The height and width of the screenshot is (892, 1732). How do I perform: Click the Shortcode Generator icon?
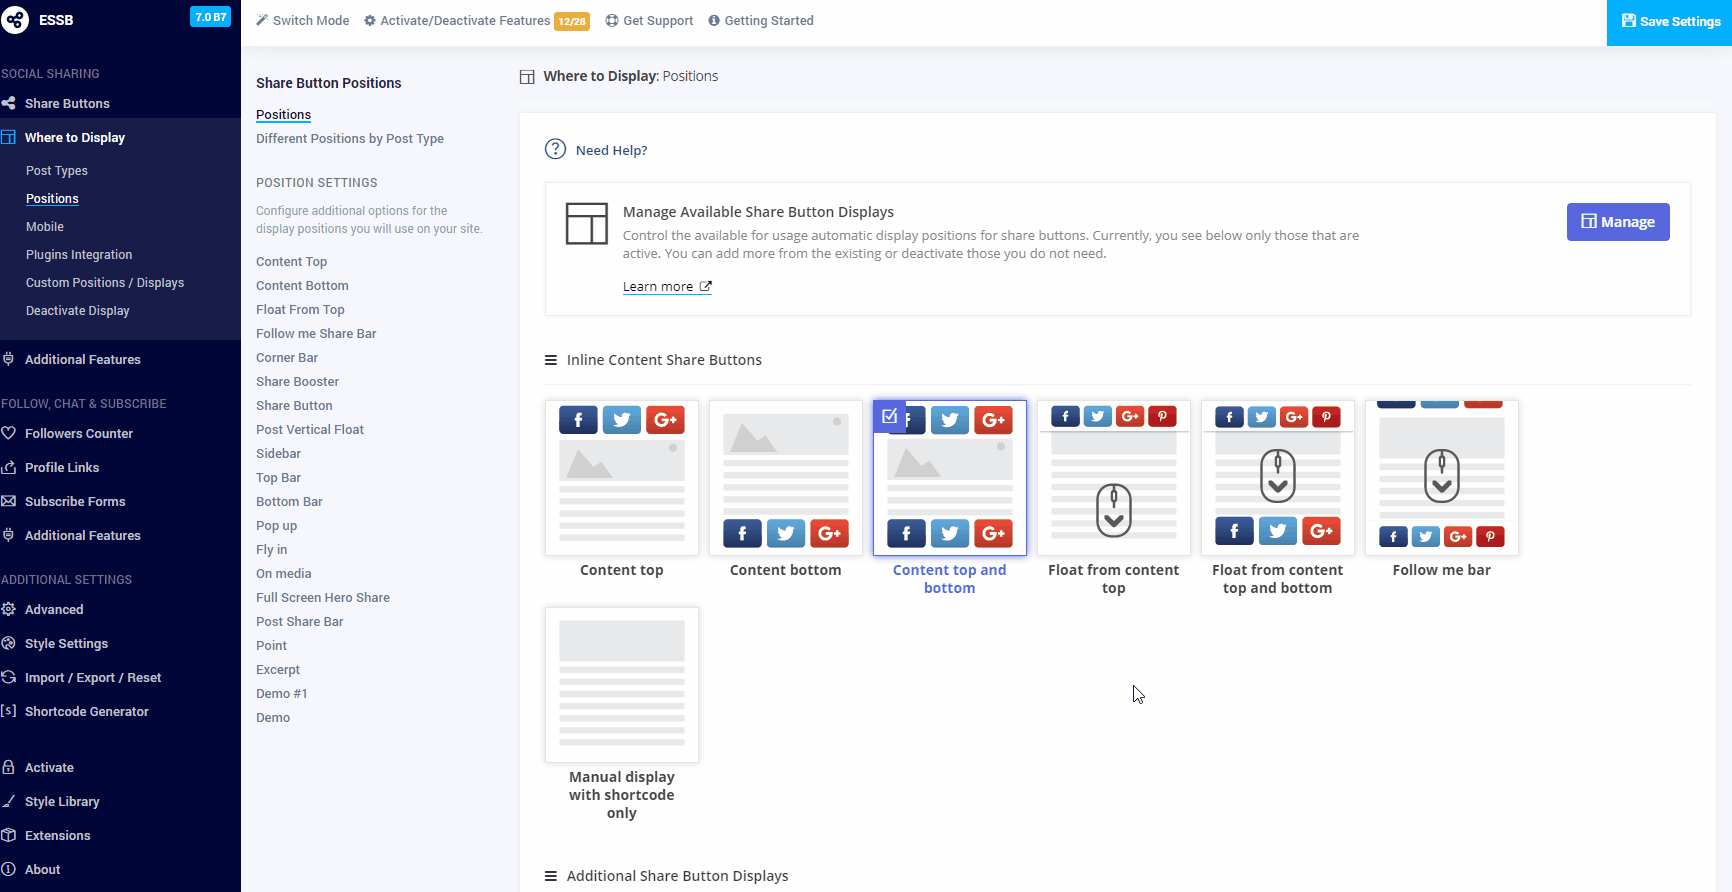(x=8, y=711)
